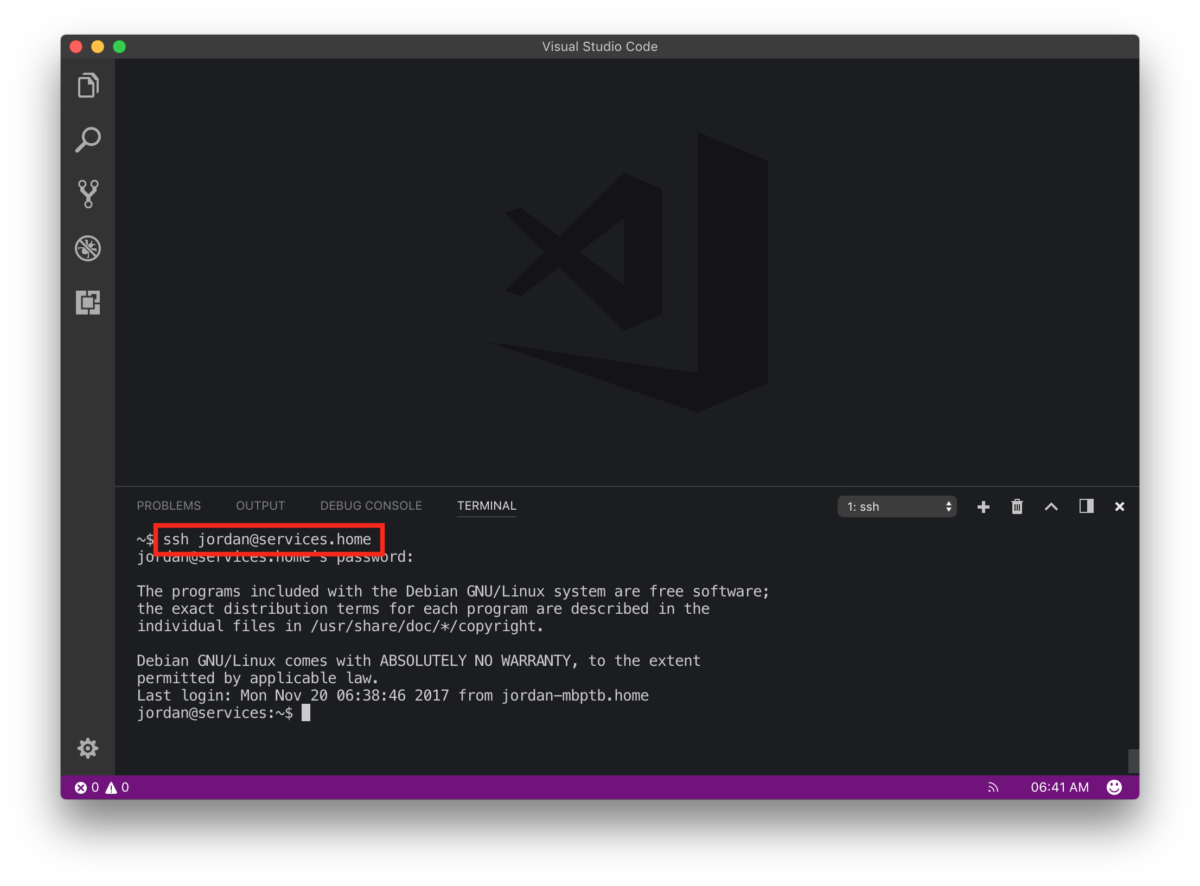Kill terminal with the trash icon
The width and height of the screenshot is (1200, 886).
coord(1017,507)
